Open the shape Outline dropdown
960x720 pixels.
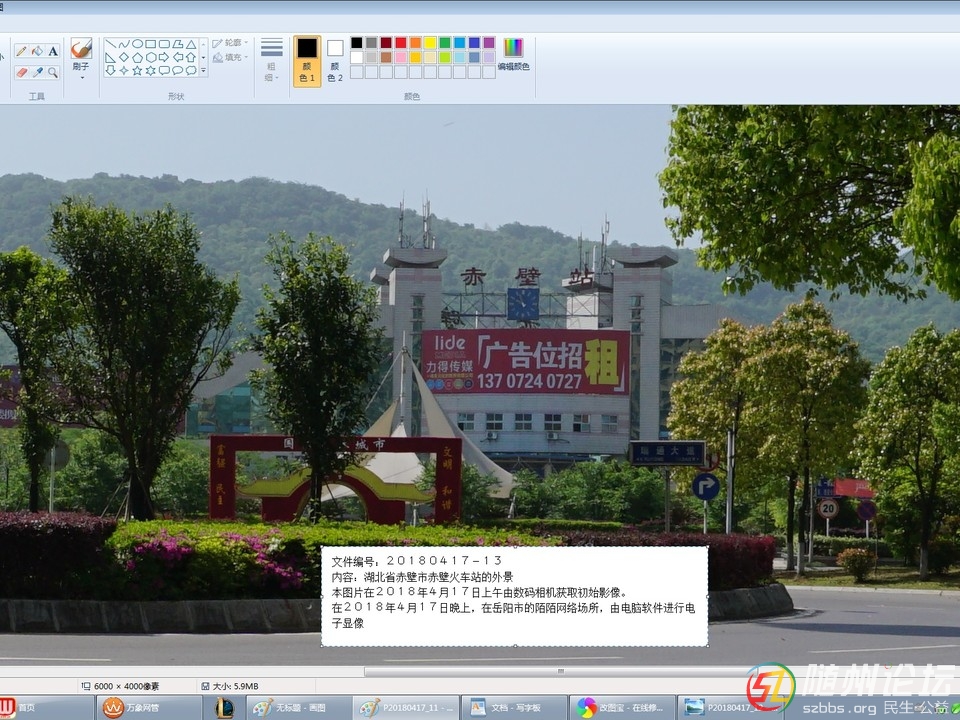231,44
